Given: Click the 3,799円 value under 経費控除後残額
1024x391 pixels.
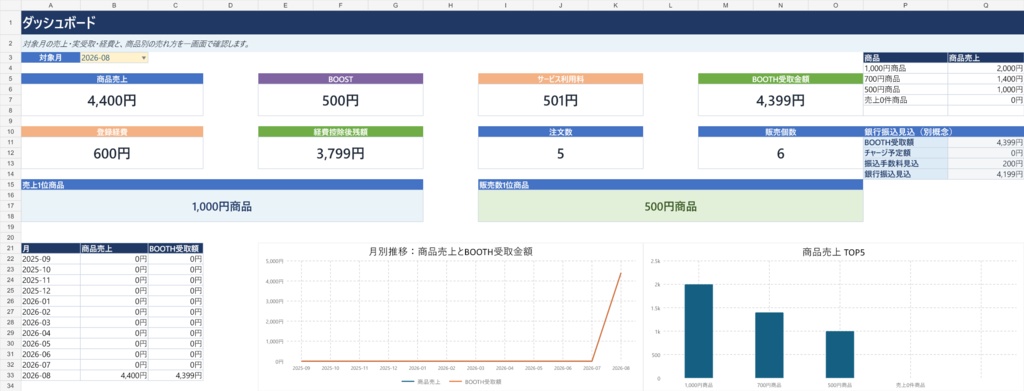Looking at the screenshot, I should 340,154.
